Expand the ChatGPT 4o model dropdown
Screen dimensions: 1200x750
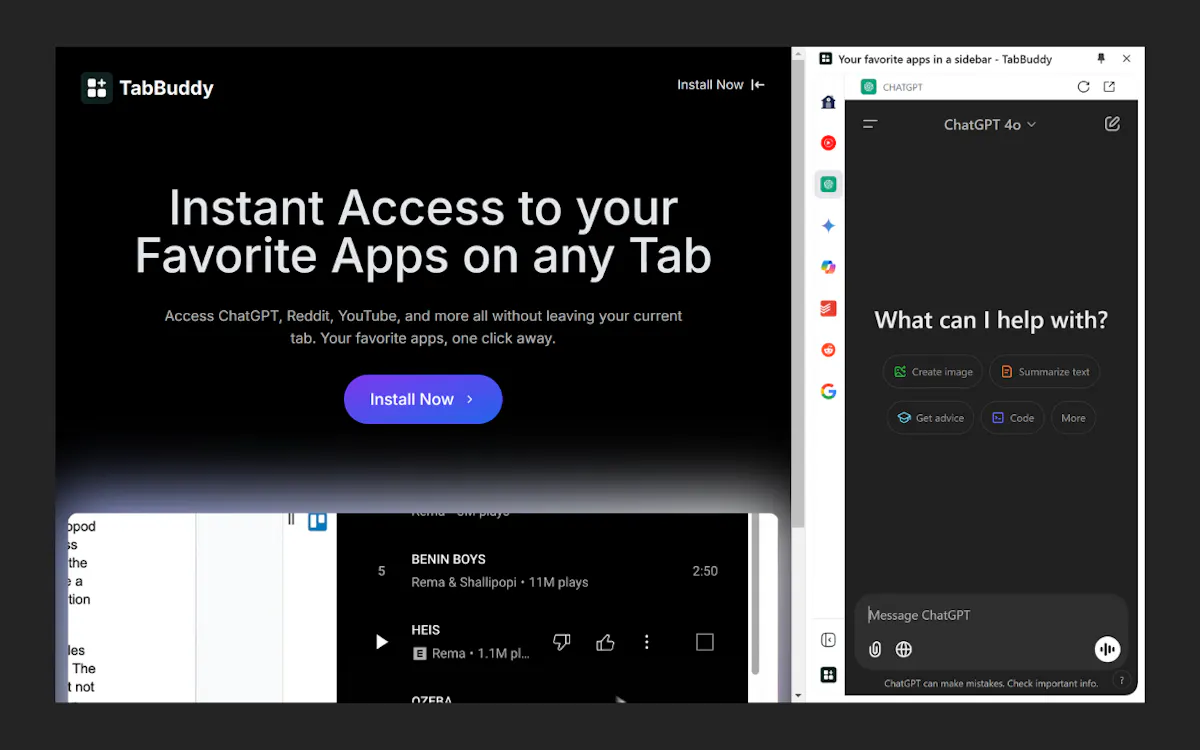tap(990, 125)
